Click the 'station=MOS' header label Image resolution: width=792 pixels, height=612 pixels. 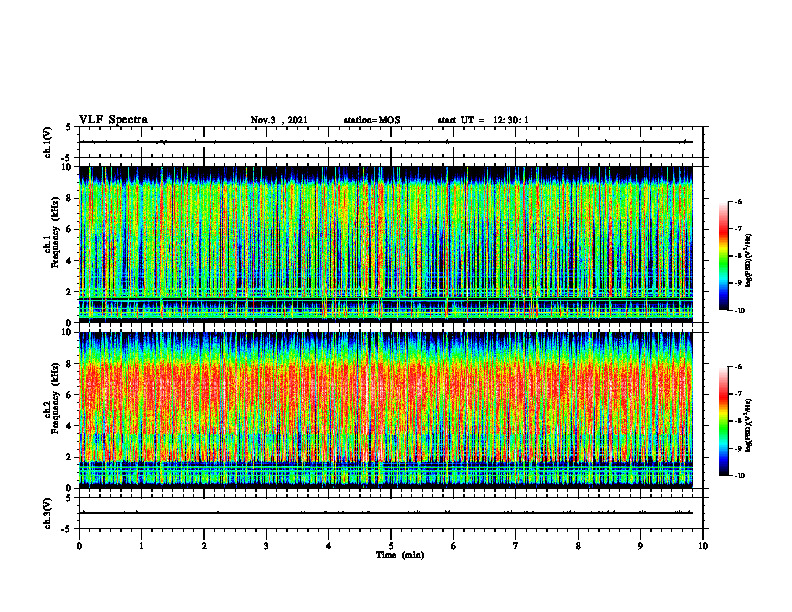coord(372,120)
